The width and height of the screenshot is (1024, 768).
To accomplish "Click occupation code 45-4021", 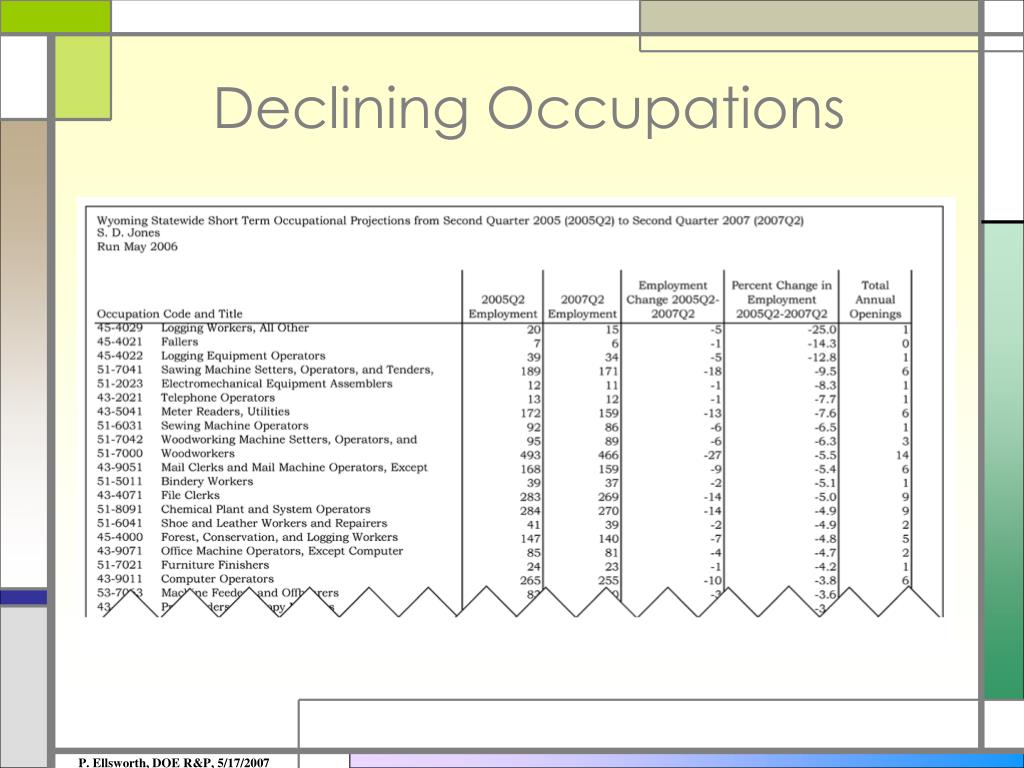I will point(120,342).
